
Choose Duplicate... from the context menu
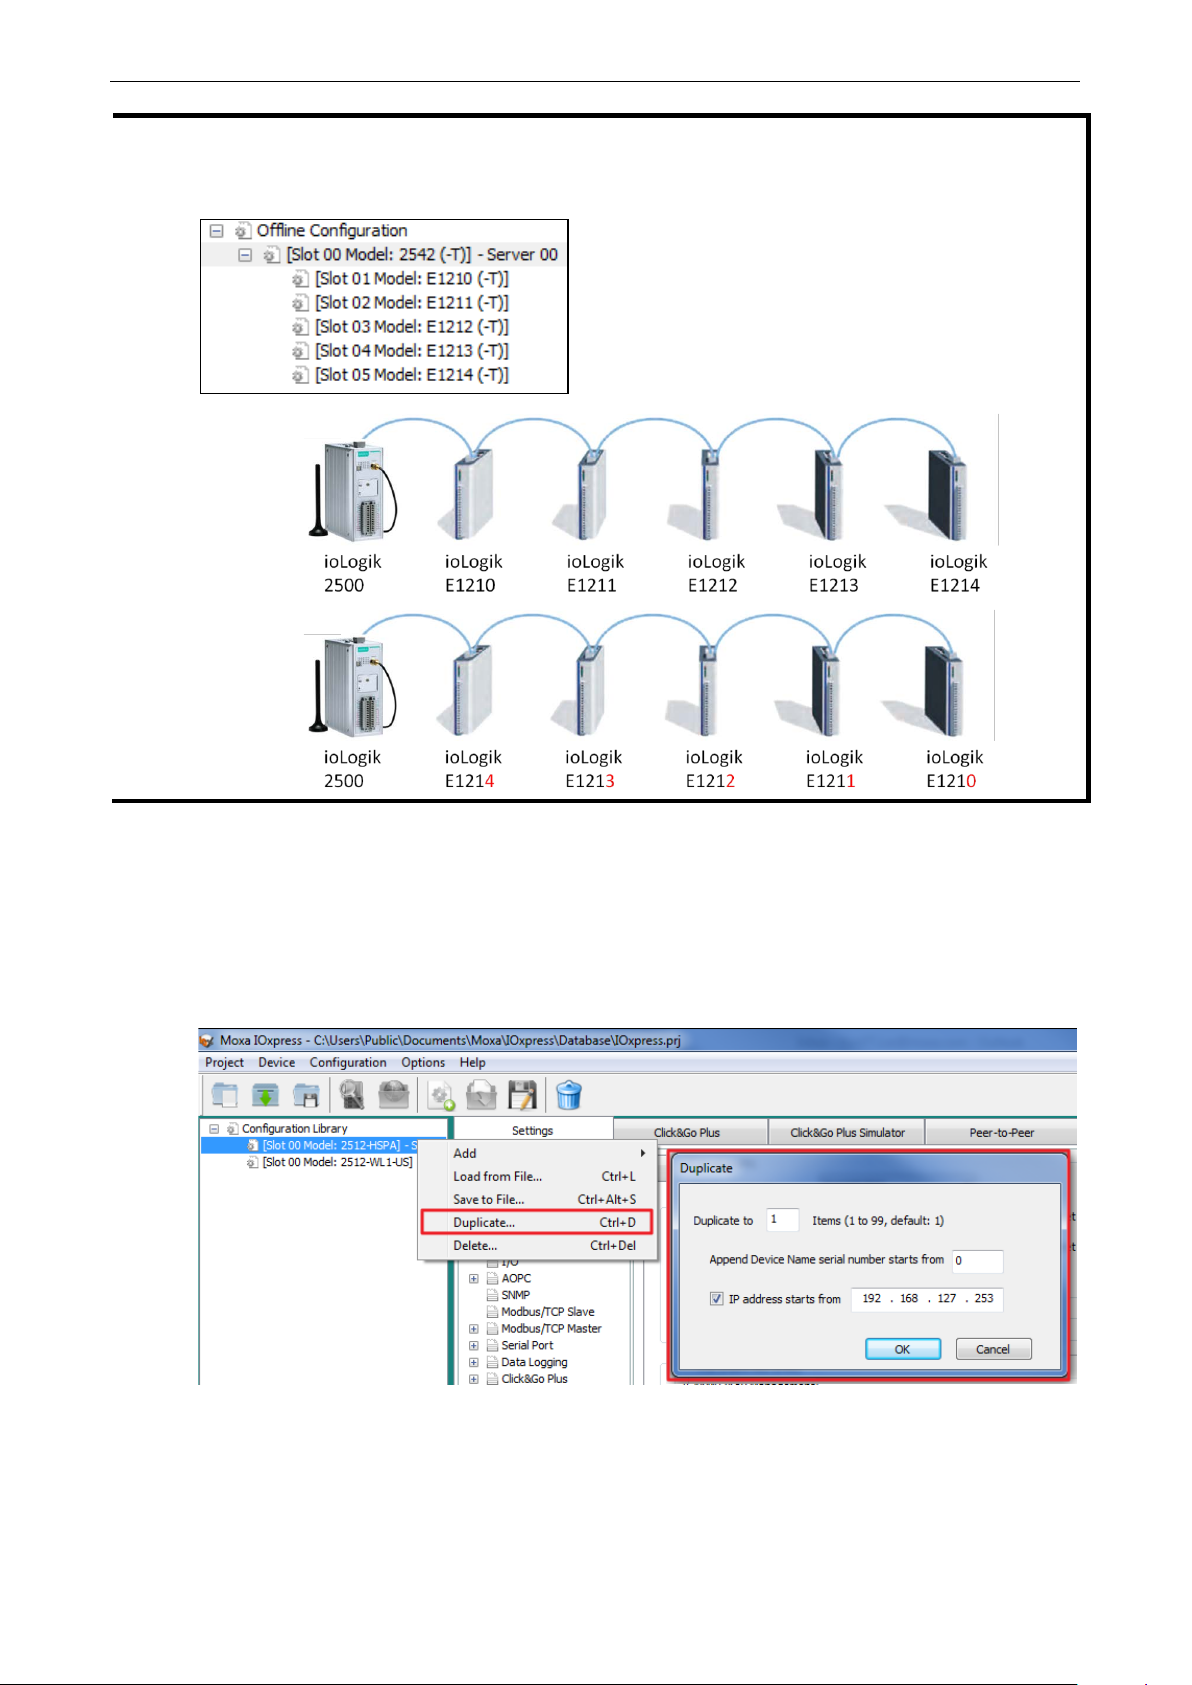[x=537, y=1222]
